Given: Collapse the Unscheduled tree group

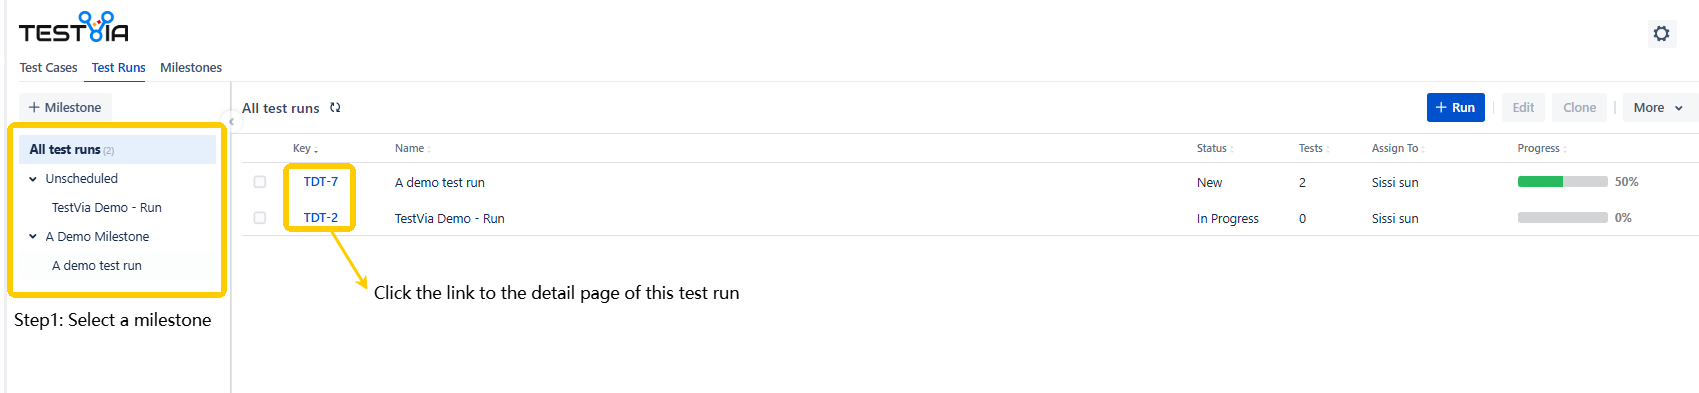Looking at the screenshot, I should coord(33,179).
